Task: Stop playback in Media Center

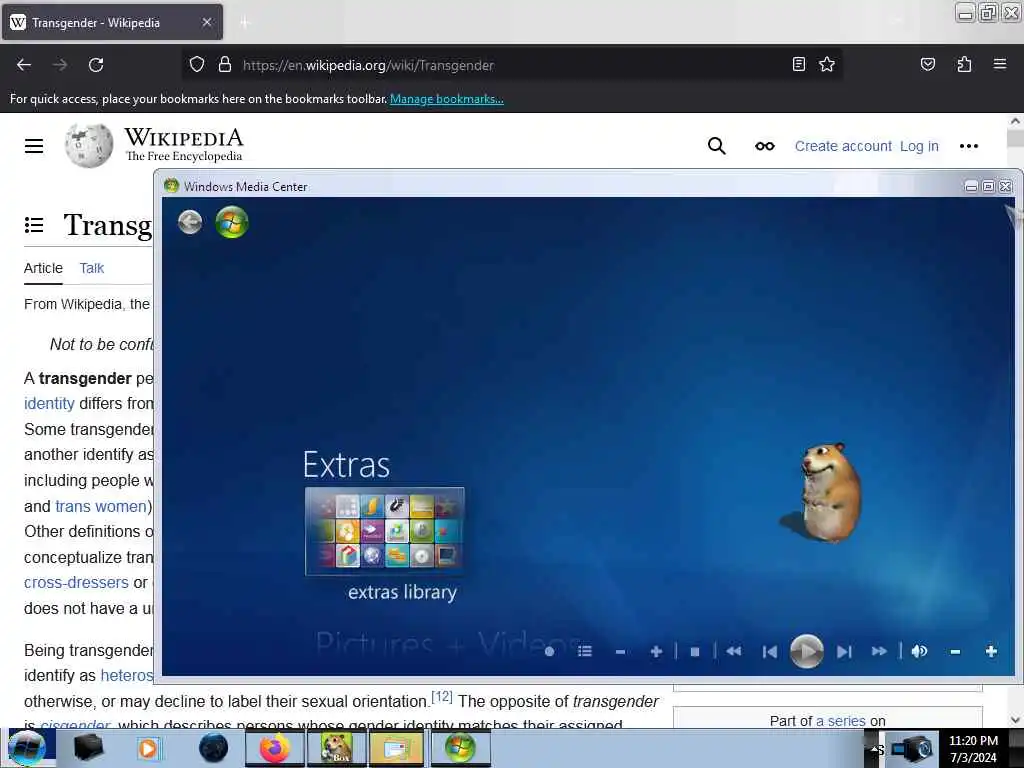Action: coord(695,652)
